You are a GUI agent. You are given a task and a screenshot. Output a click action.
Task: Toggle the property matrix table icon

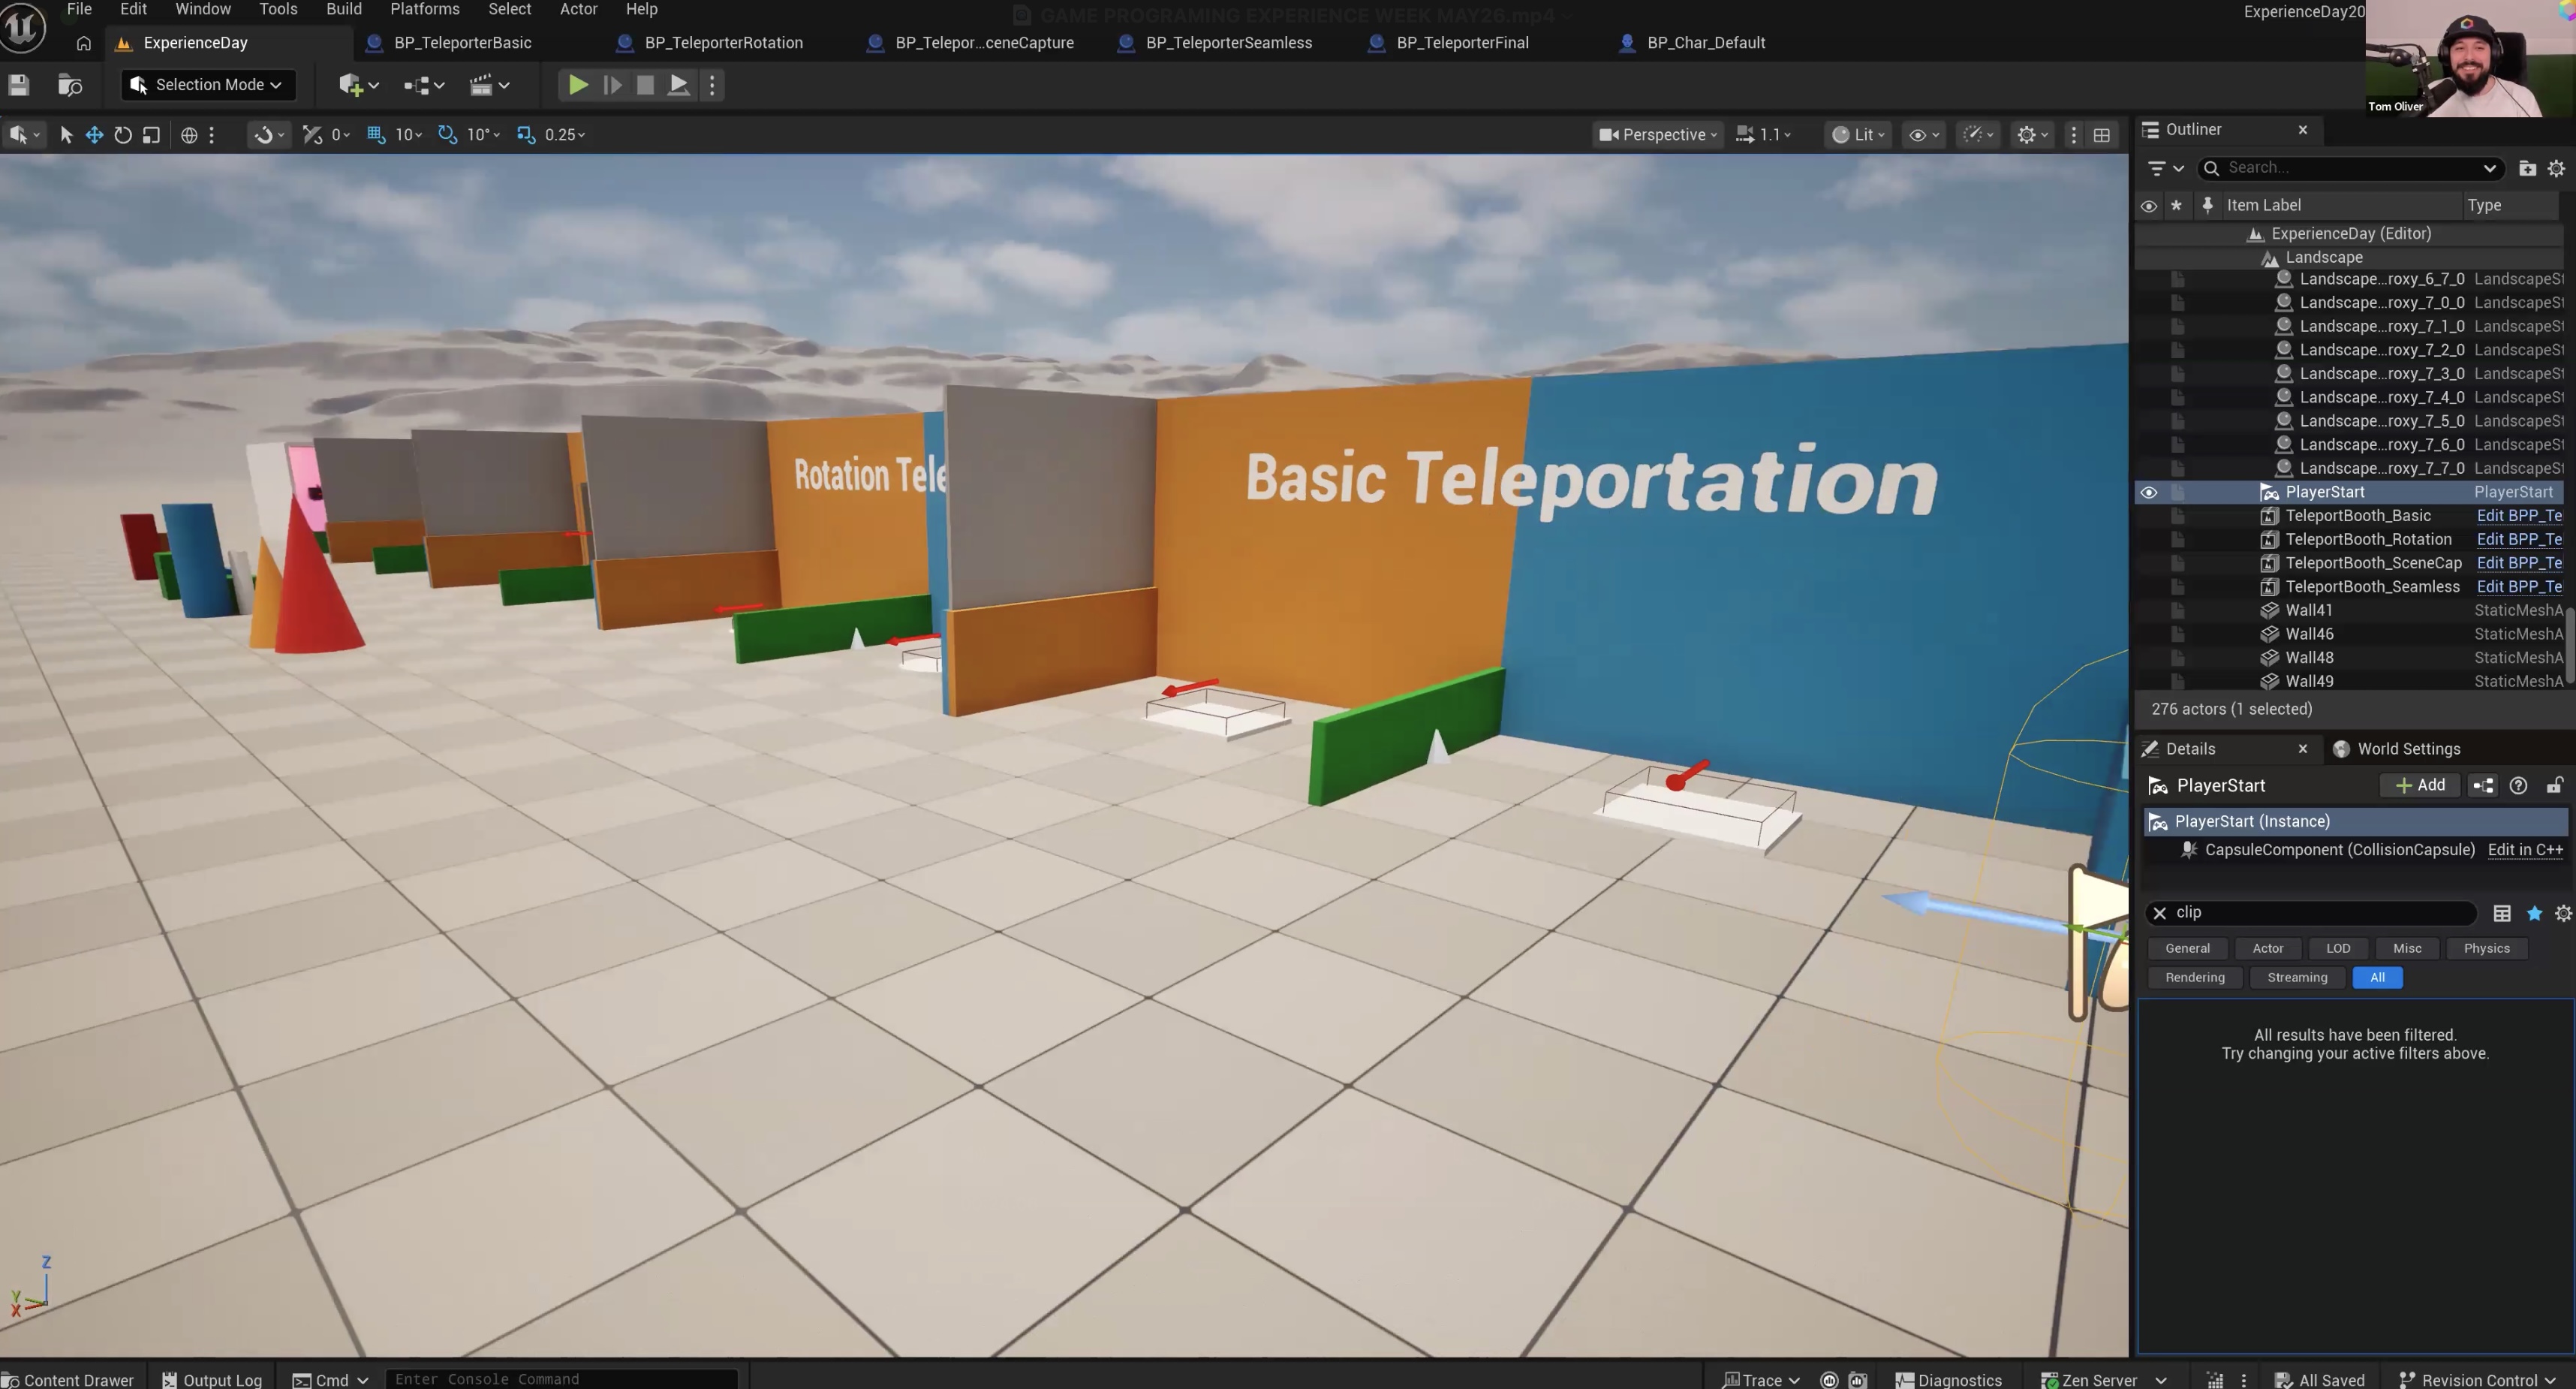(x=2501, y=913)
